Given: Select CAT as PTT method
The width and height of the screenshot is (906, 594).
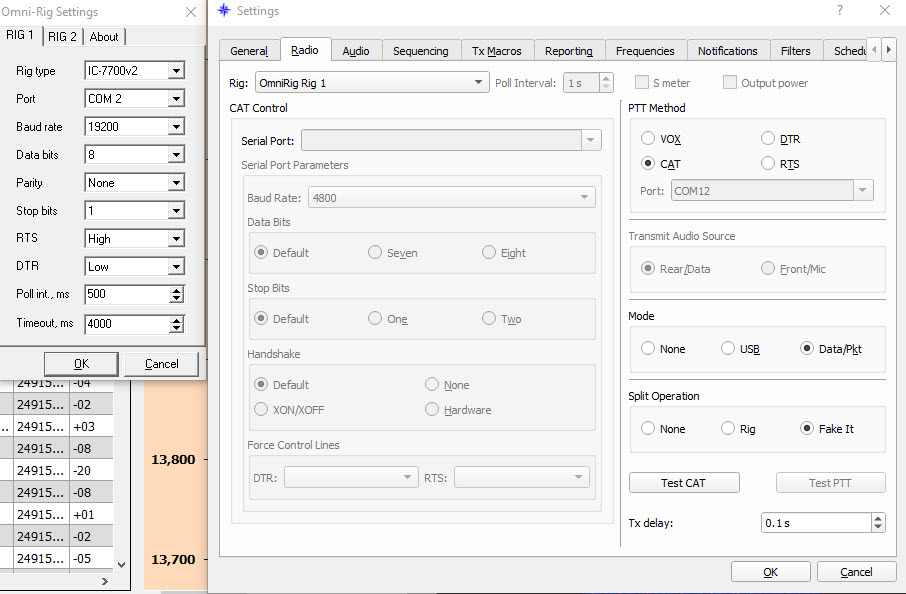Looking at the screenshot, I should pos(648,164).
